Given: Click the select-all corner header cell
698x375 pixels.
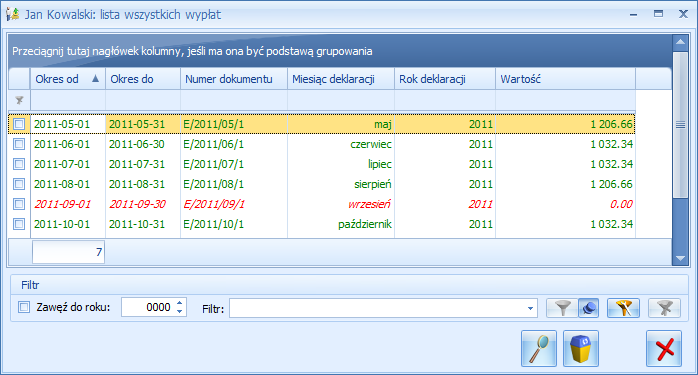Looking at the screenshot, I should [19, 79].
